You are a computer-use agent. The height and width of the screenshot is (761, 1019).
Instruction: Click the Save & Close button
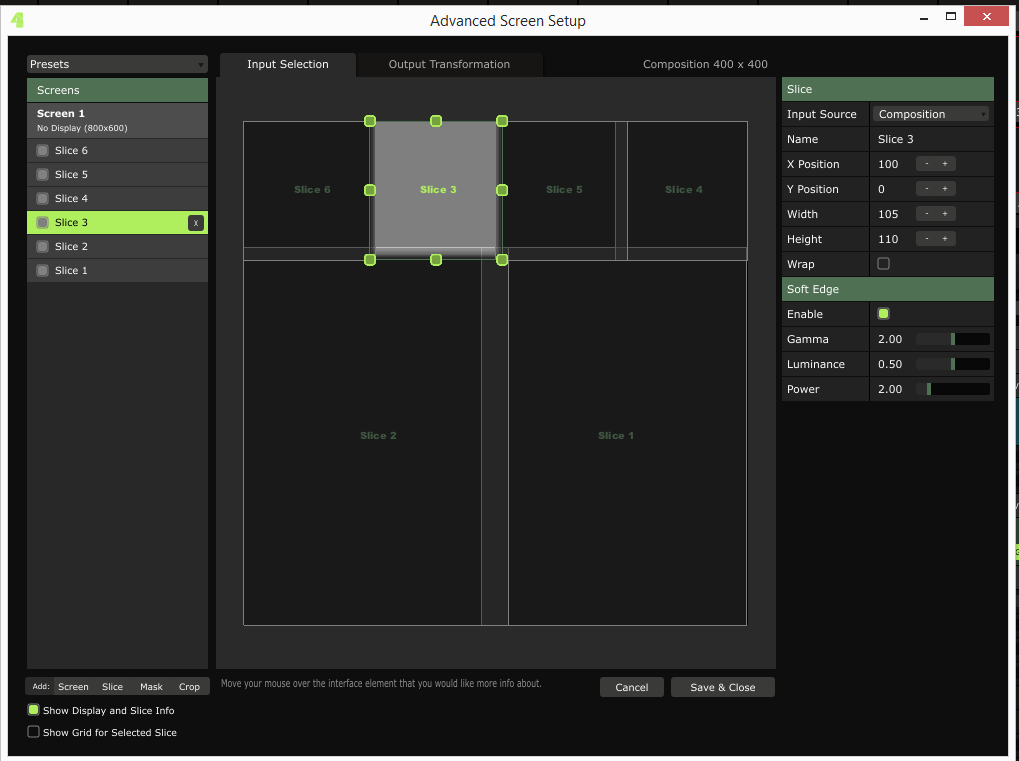(722, 687)
